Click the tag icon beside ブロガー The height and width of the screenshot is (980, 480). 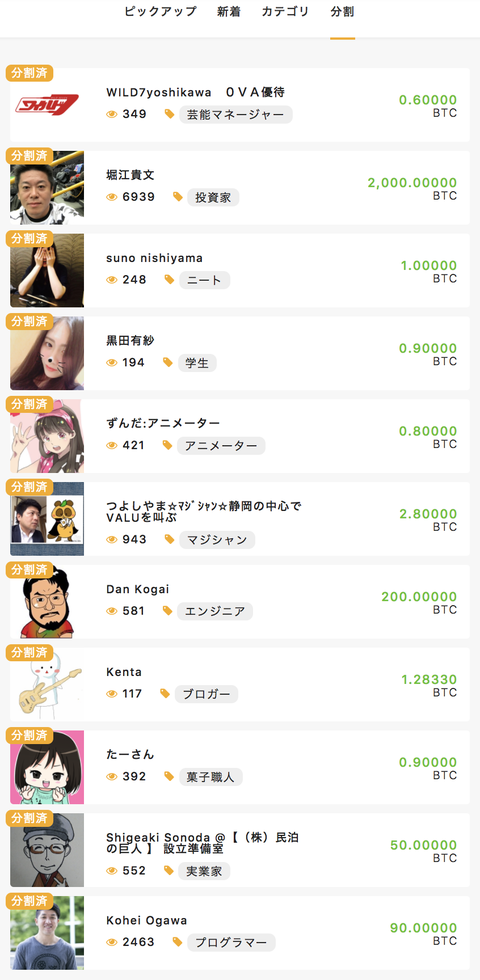point(165,694)
